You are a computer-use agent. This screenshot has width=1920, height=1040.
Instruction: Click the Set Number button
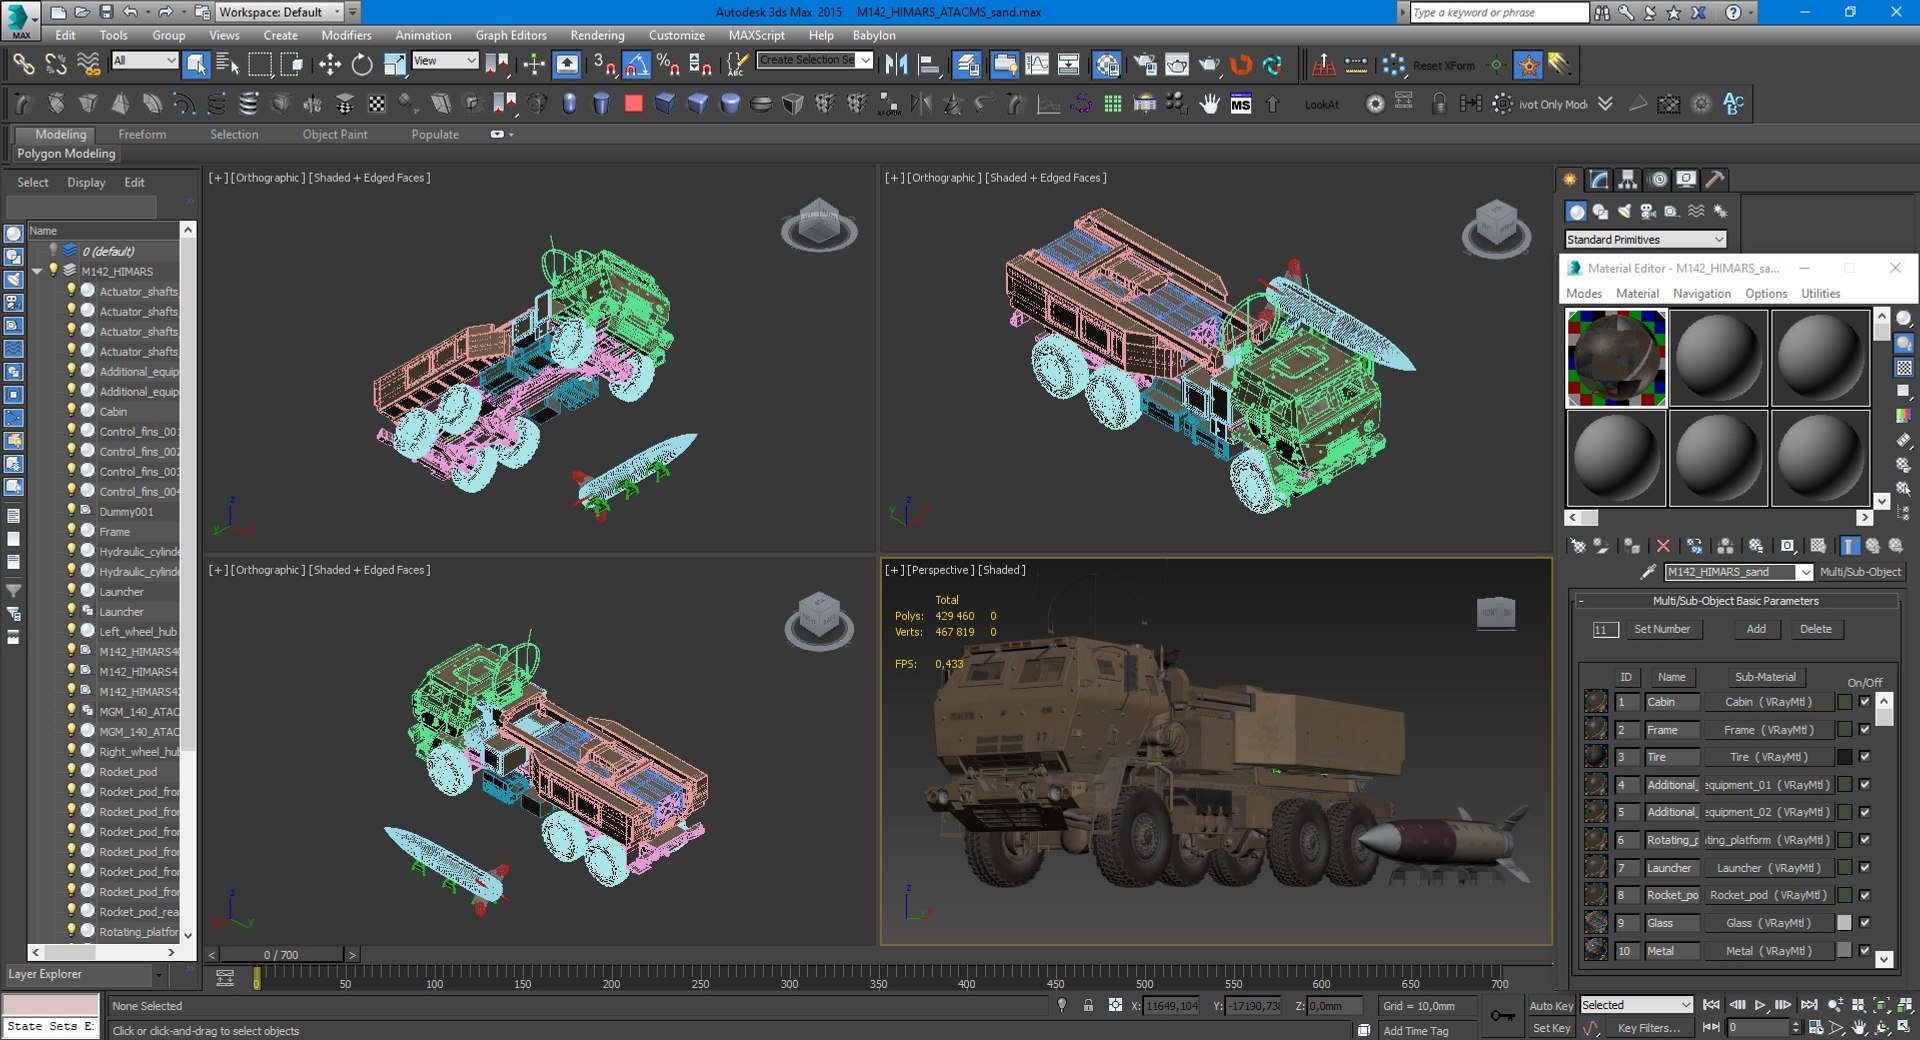[x=1662, y=629]
